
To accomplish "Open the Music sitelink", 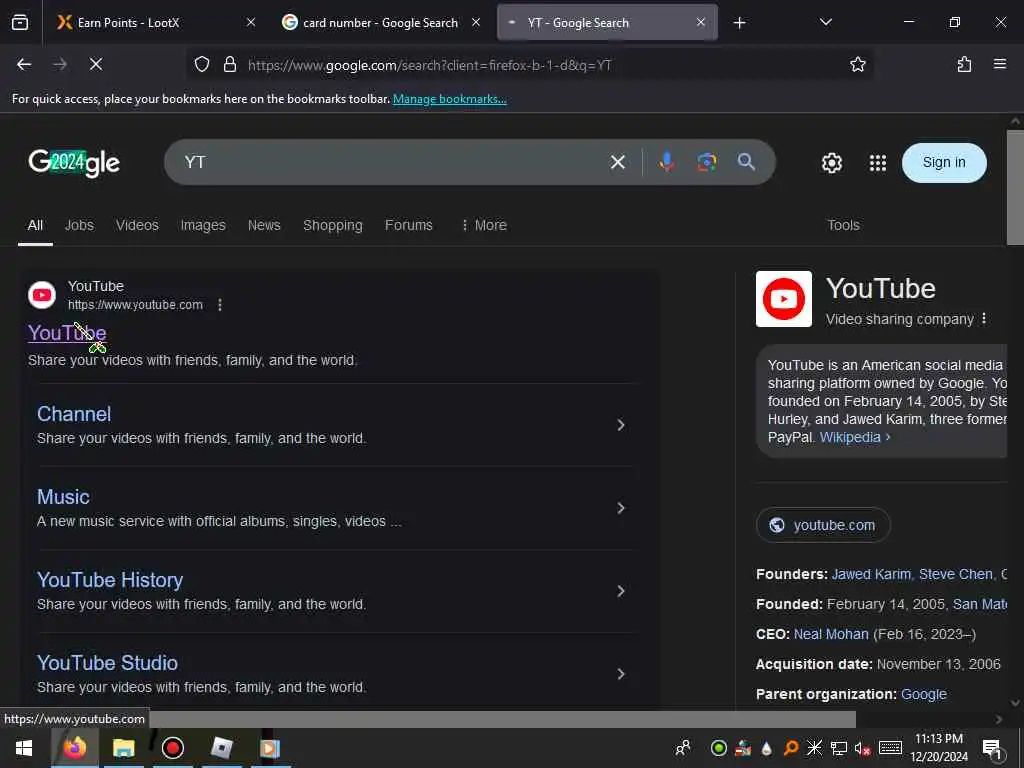I will (63, 497).
